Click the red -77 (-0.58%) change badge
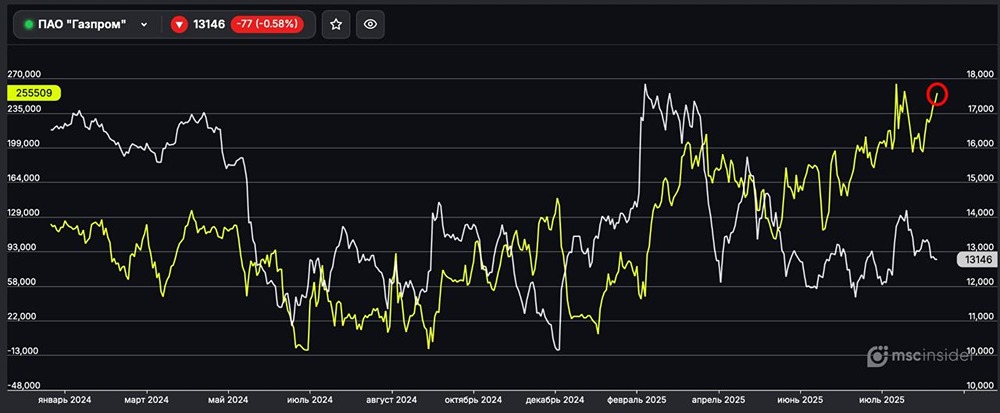1000x413 pixels. (x=270, y=24)
